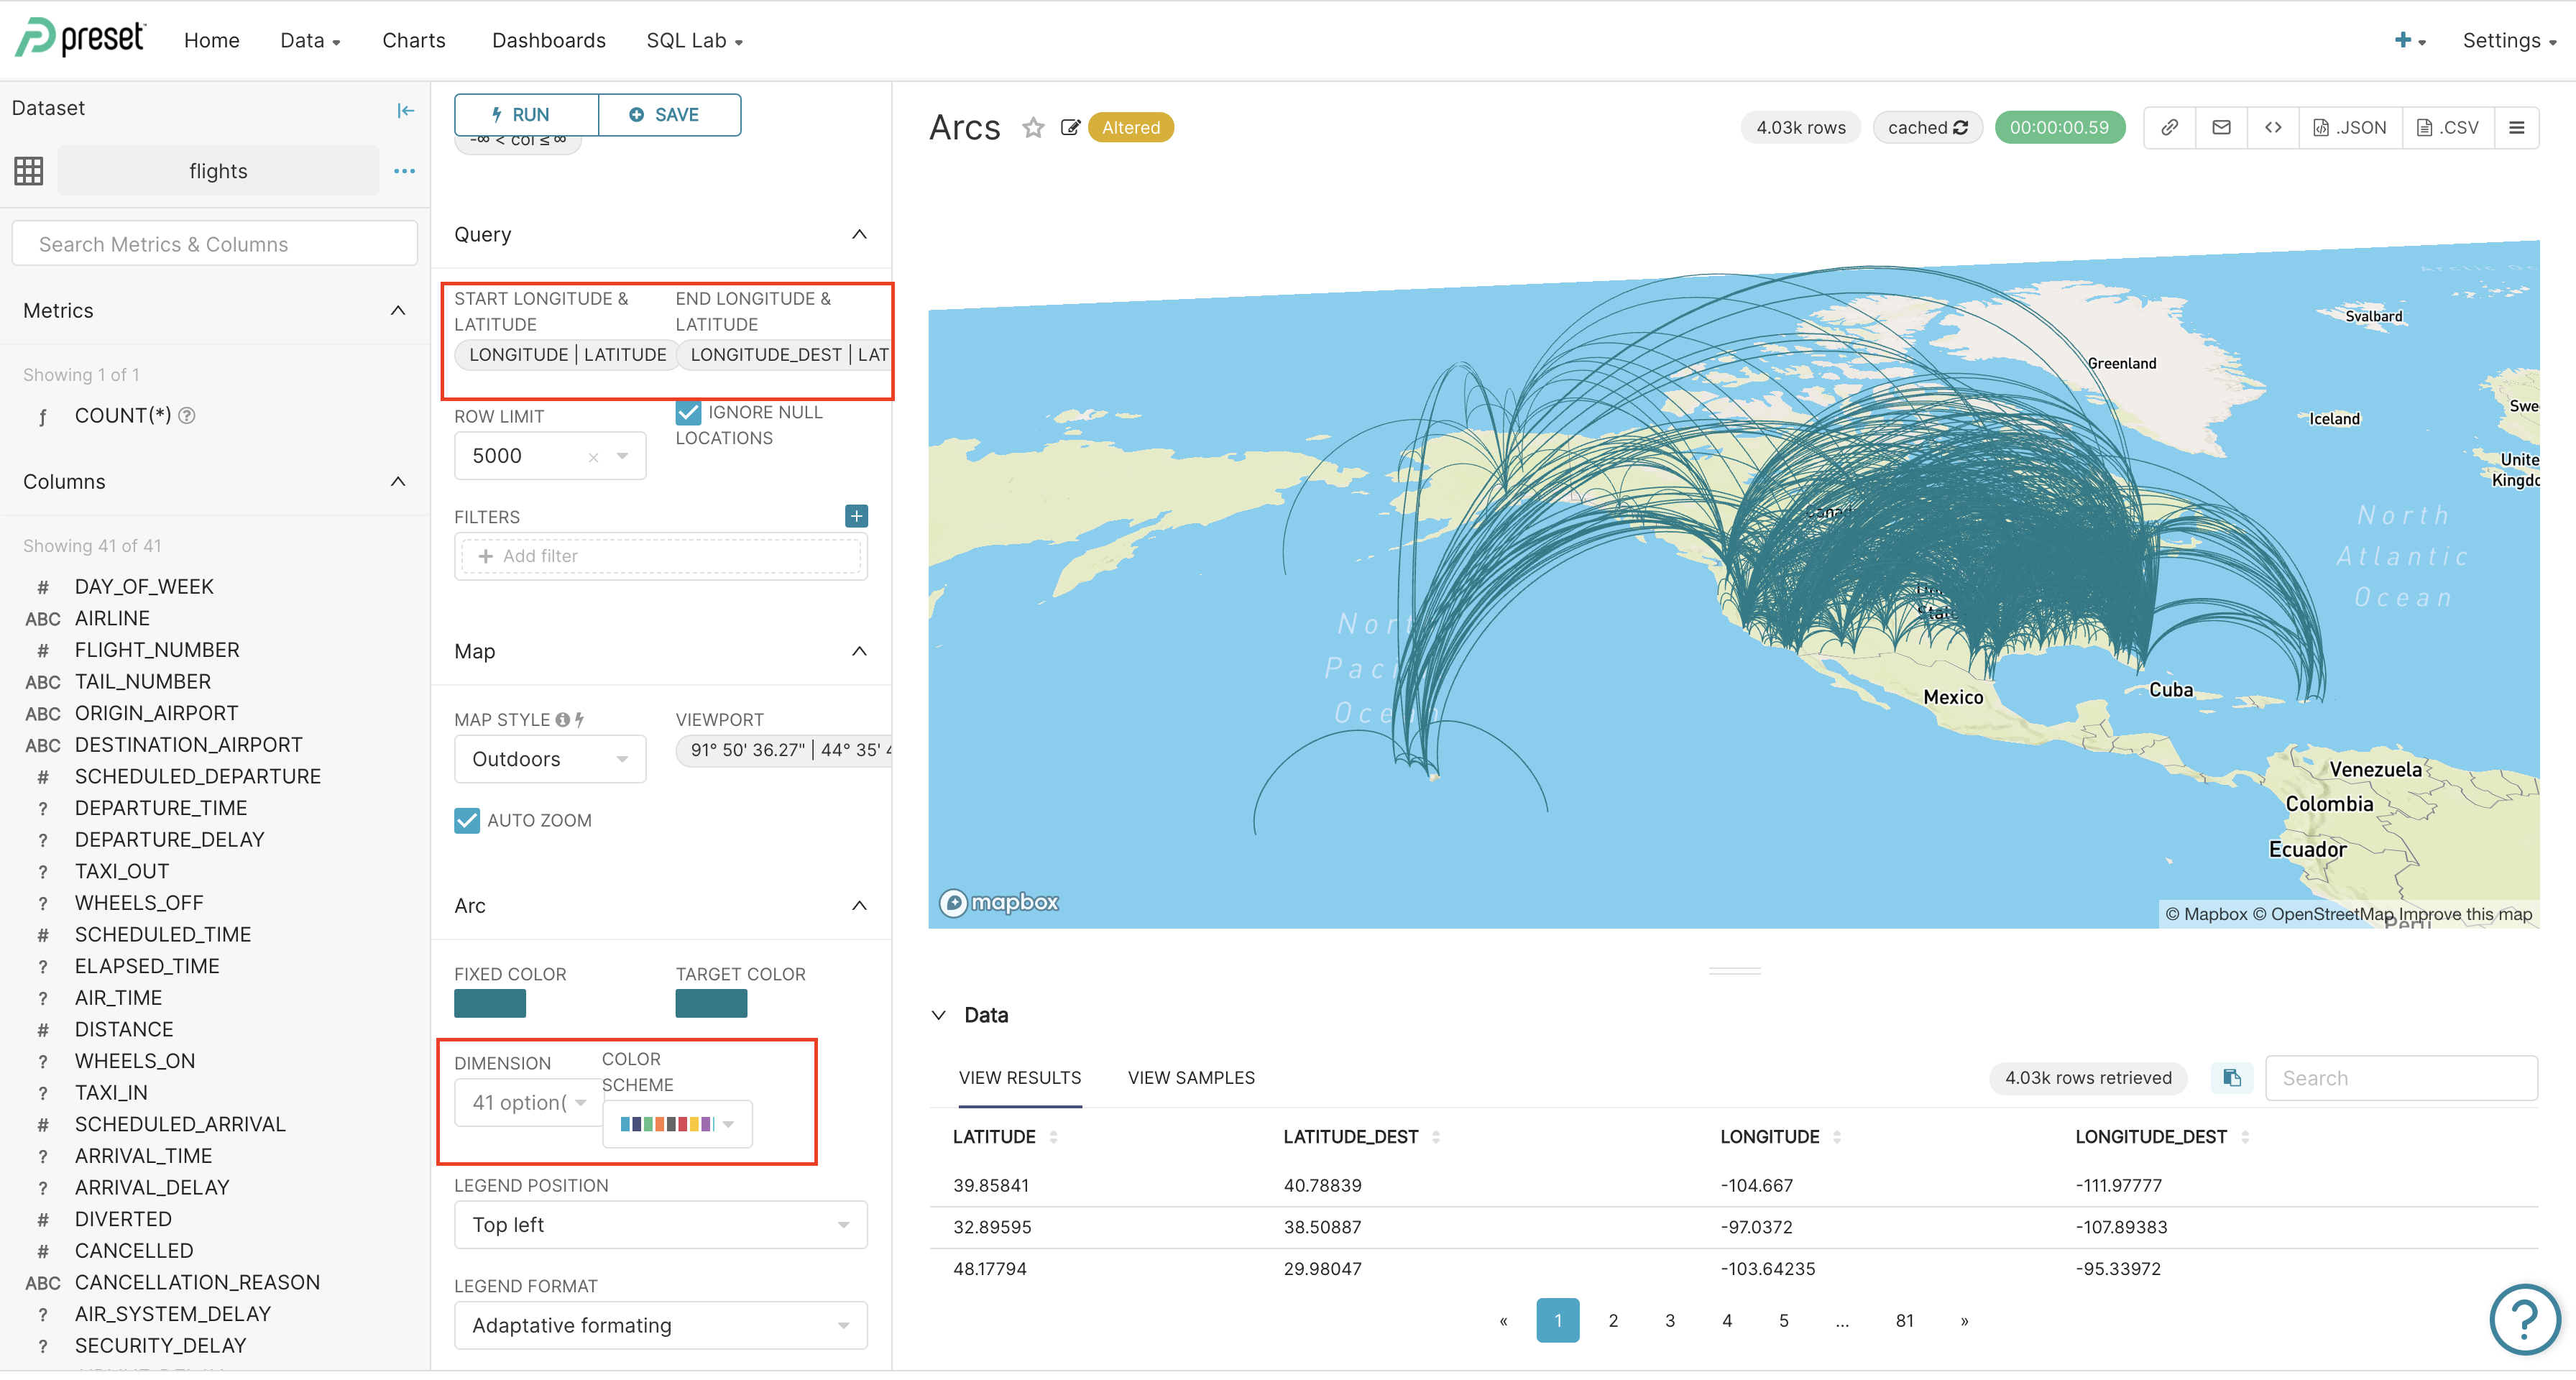Uncheck Ignore Null Locations checkbox

click(x=688, y=413)
